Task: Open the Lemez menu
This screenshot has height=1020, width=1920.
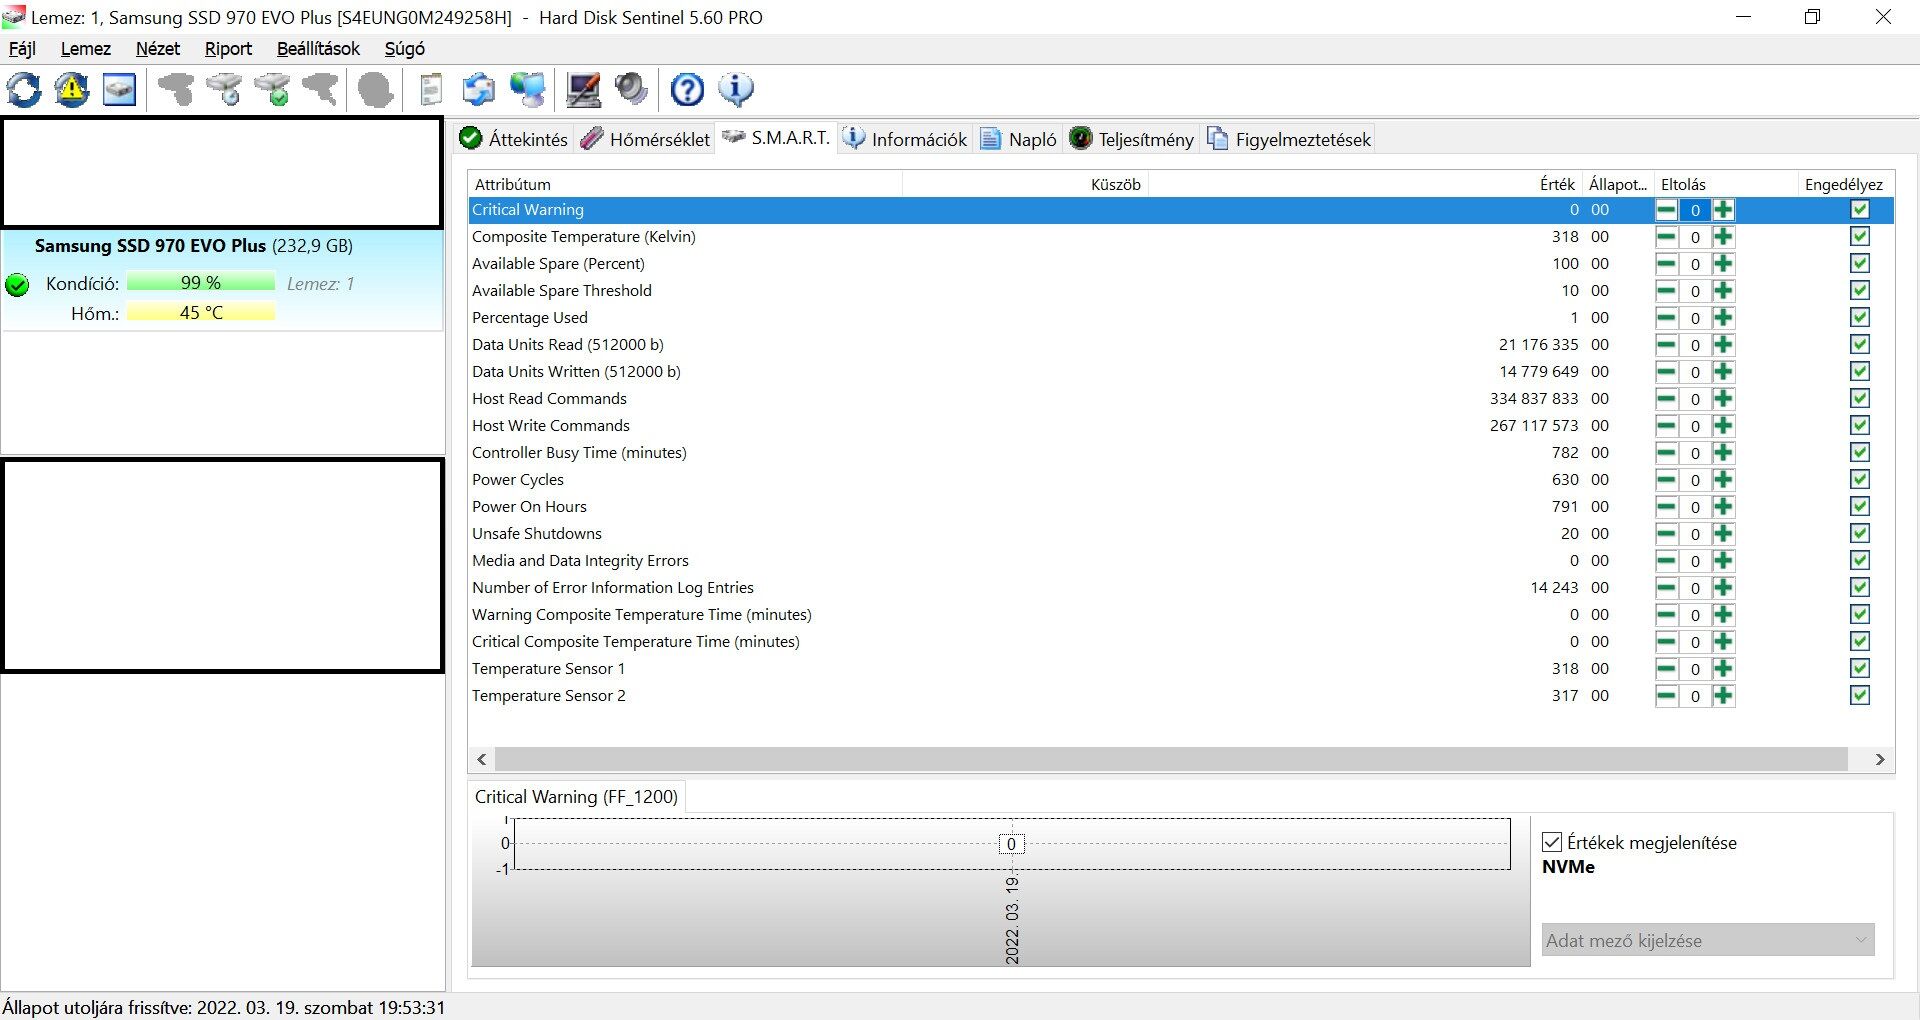Action: point(86,49)
